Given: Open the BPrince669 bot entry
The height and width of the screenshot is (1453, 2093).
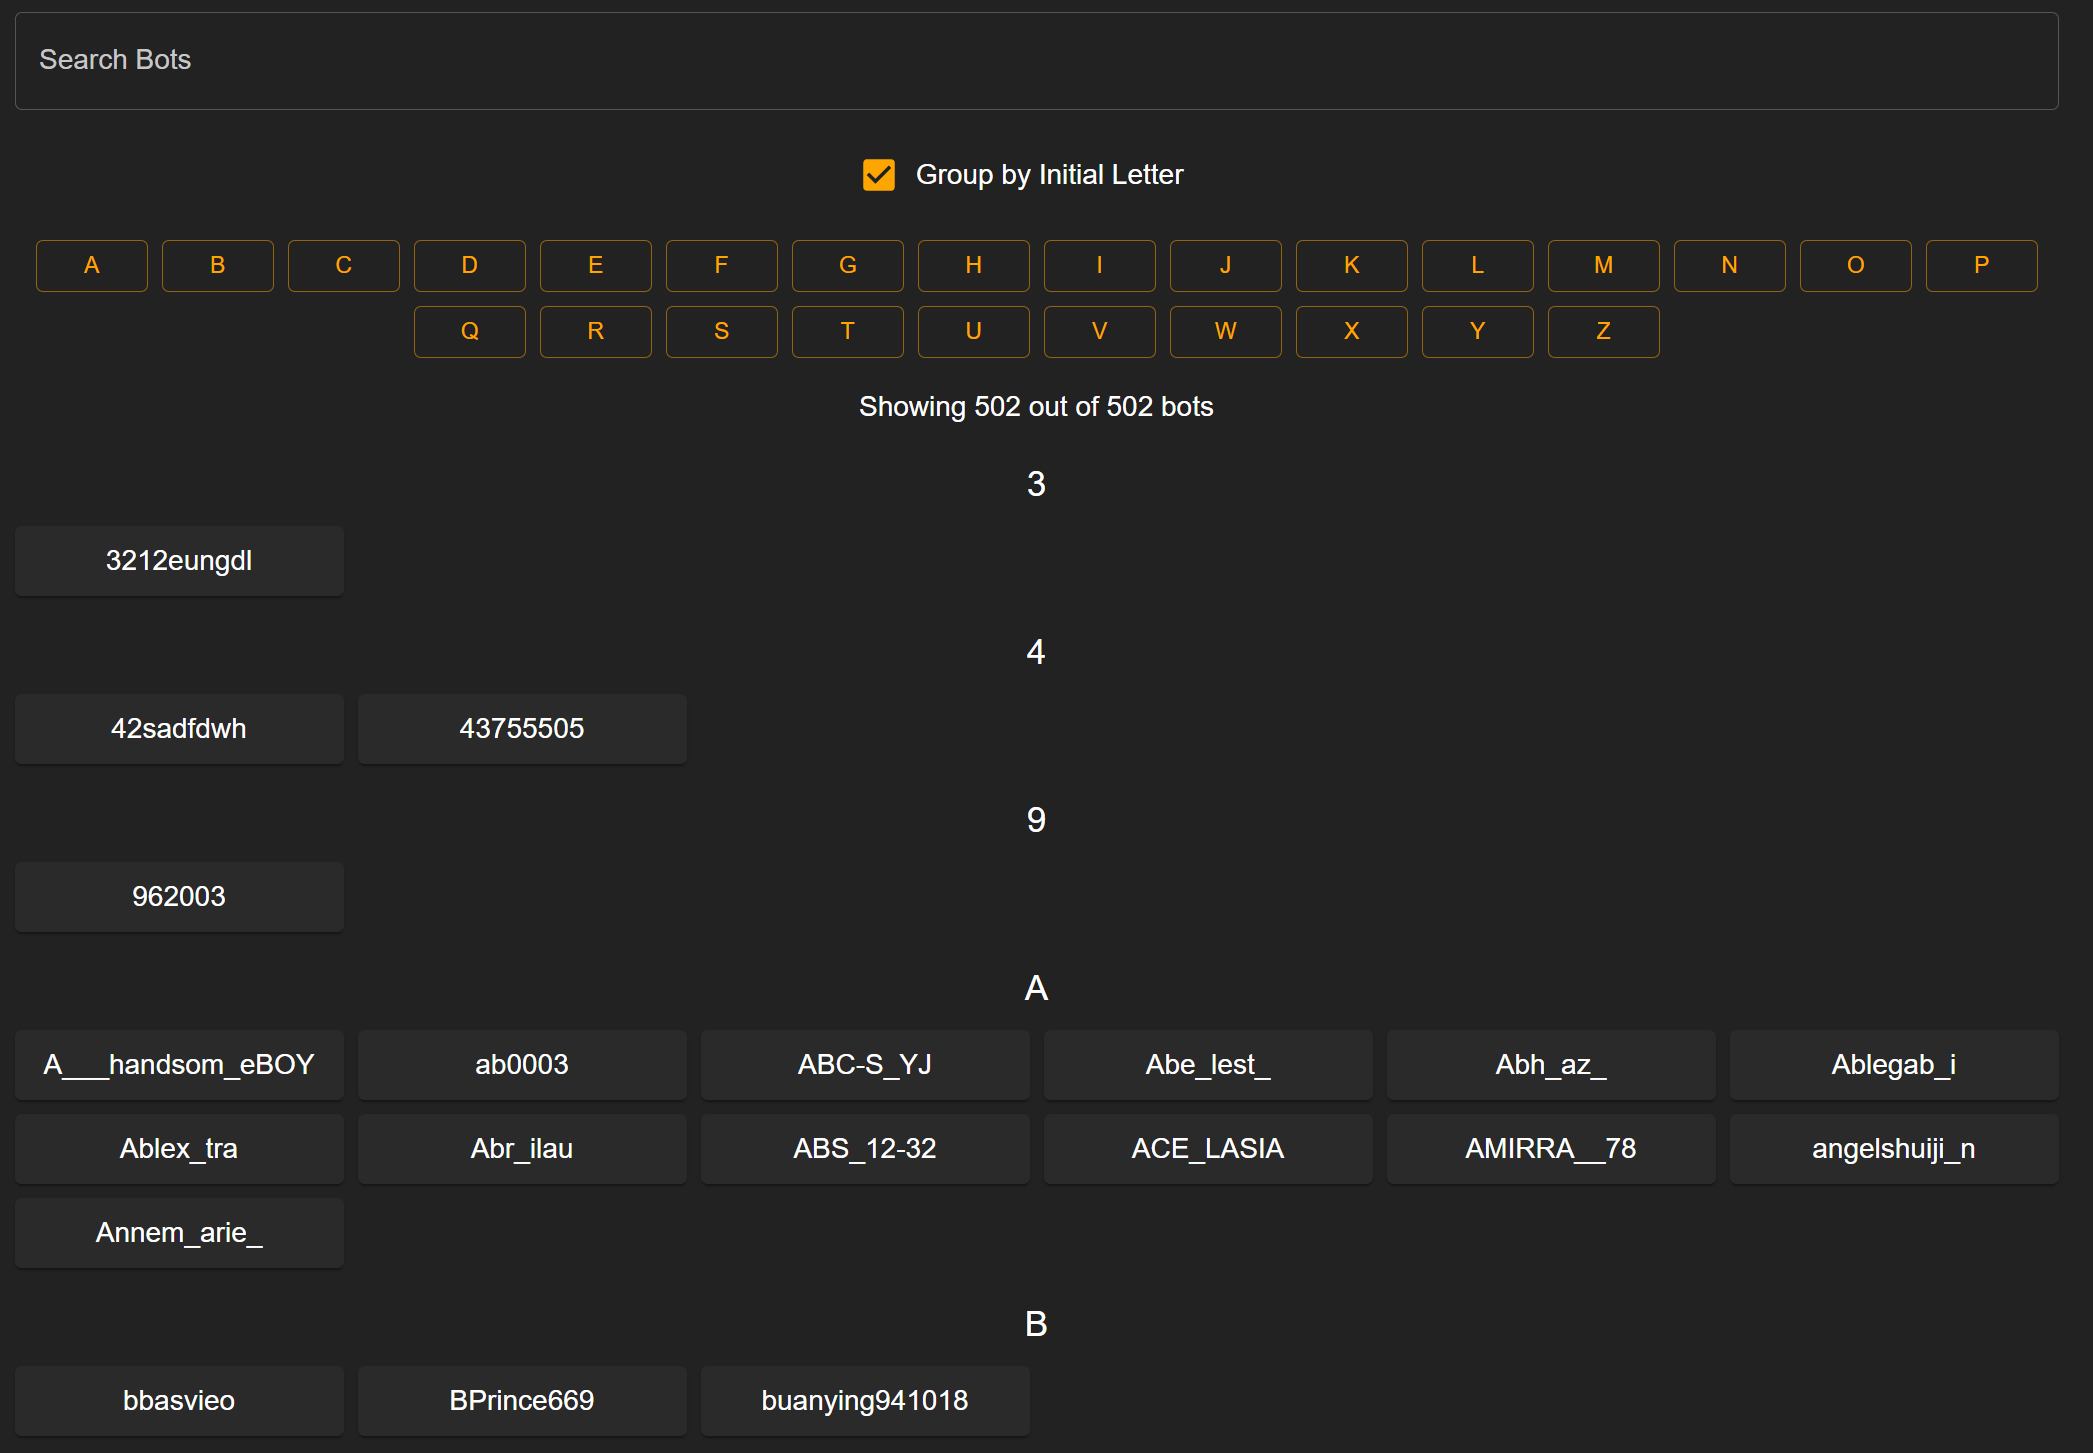Looking at the screenshot, I should [x=522, y=1401].
